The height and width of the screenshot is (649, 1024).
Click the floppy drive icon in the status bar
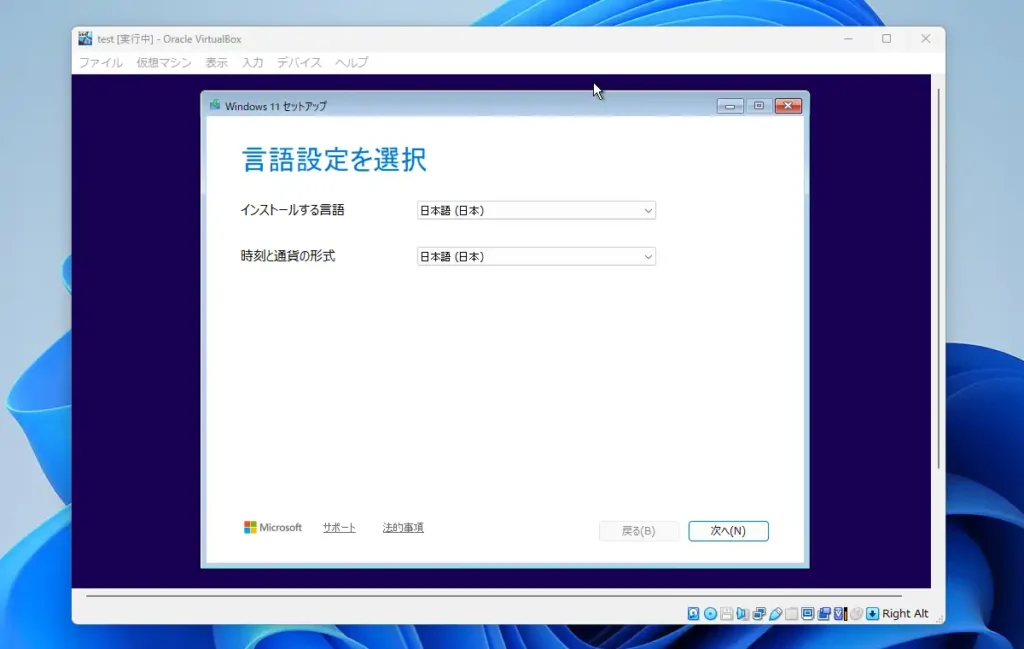pos(726,613)
